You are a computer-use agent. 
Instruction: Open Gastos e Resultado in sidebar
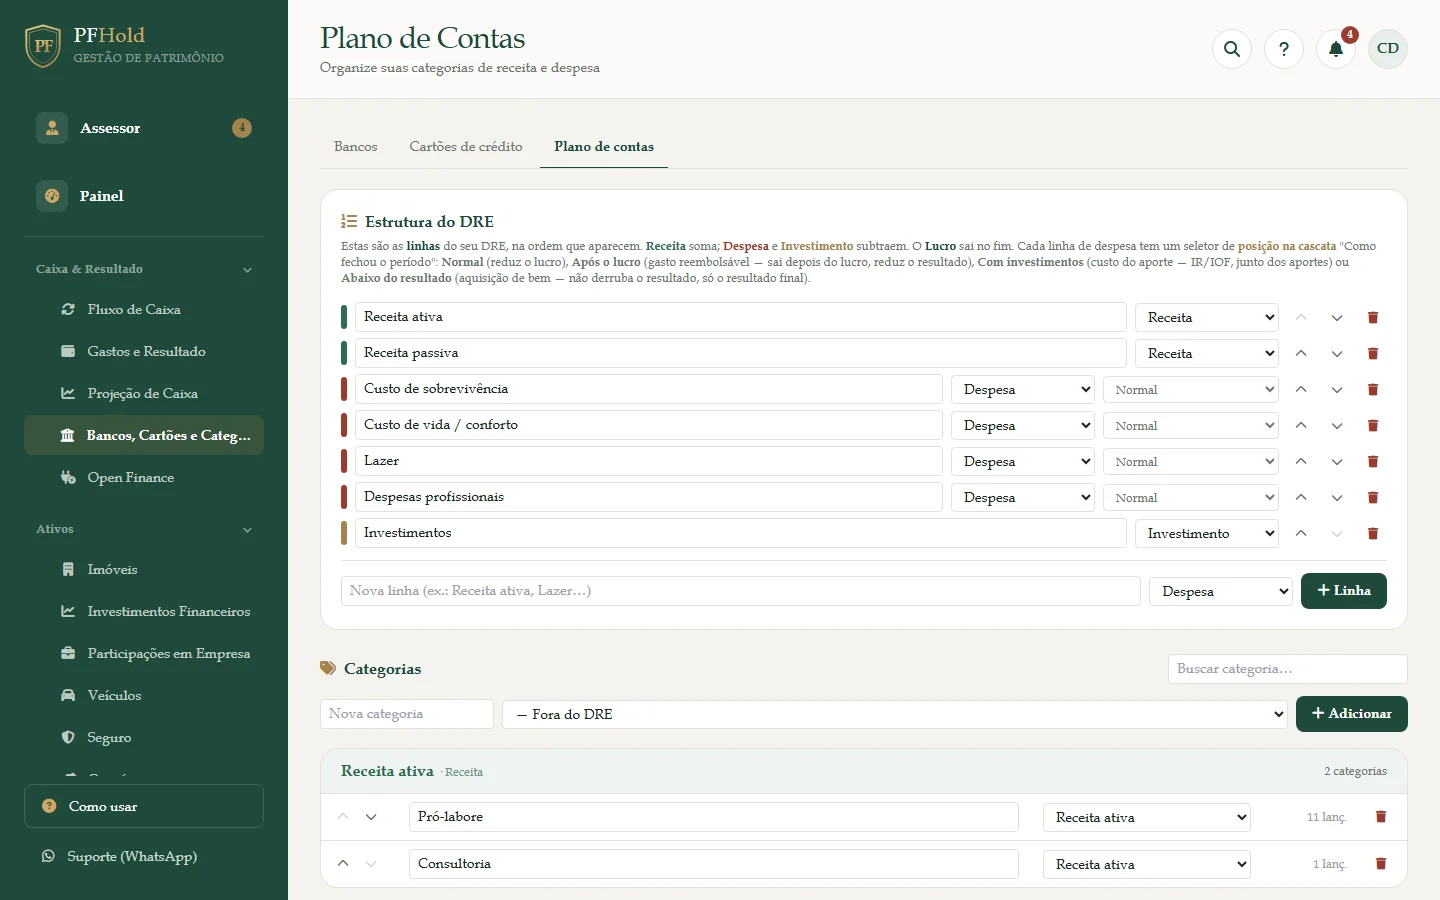(x=144, y=352)
